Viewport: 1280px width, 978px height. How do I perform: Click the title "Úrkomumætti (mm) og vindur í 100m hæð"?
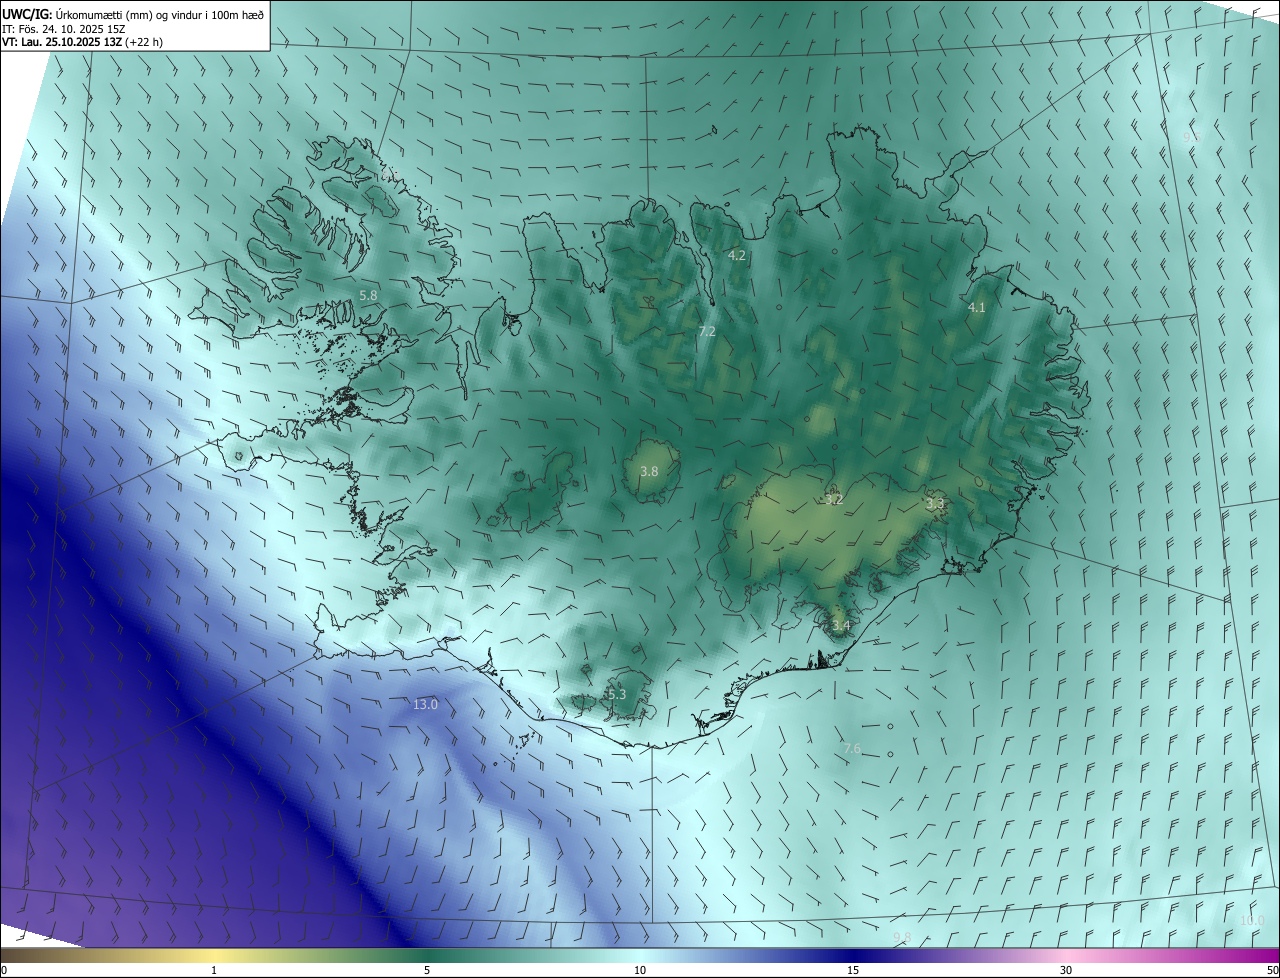point(158,13)
